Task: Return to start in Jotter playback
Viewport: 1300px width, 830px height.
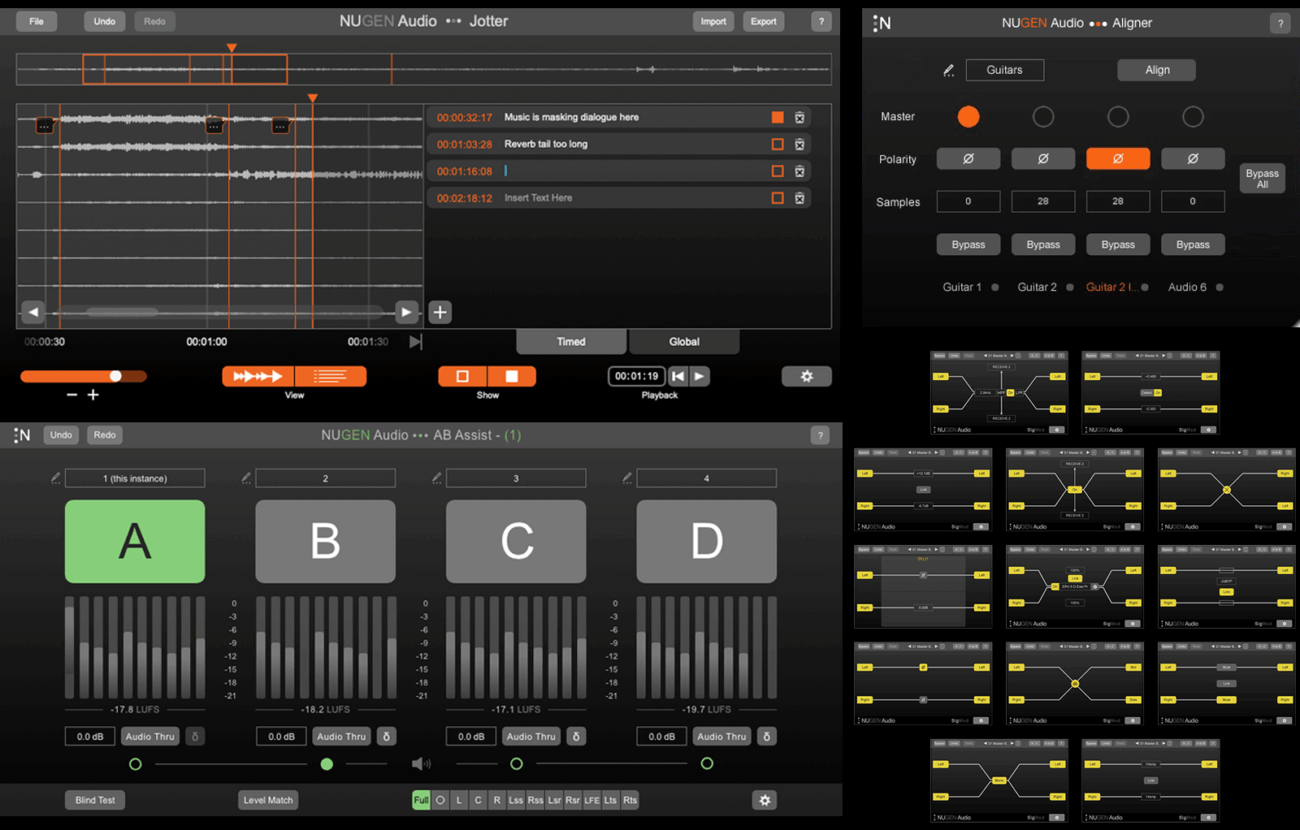Action: tap(678, 376)
